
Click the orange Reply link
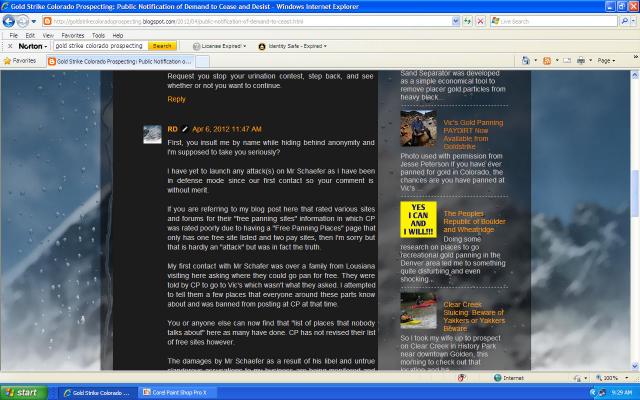[176, 99]
